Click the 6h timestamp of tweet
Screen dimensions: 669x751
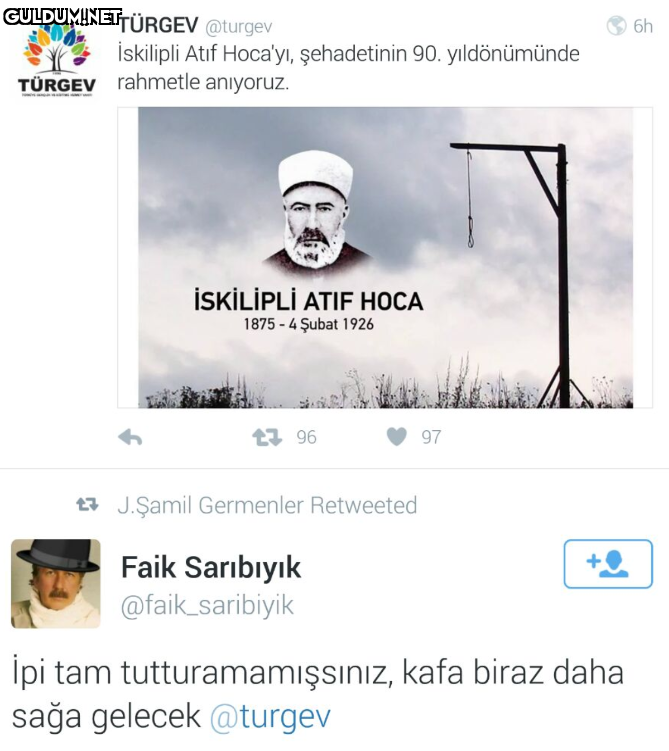(x=643, y=26)
